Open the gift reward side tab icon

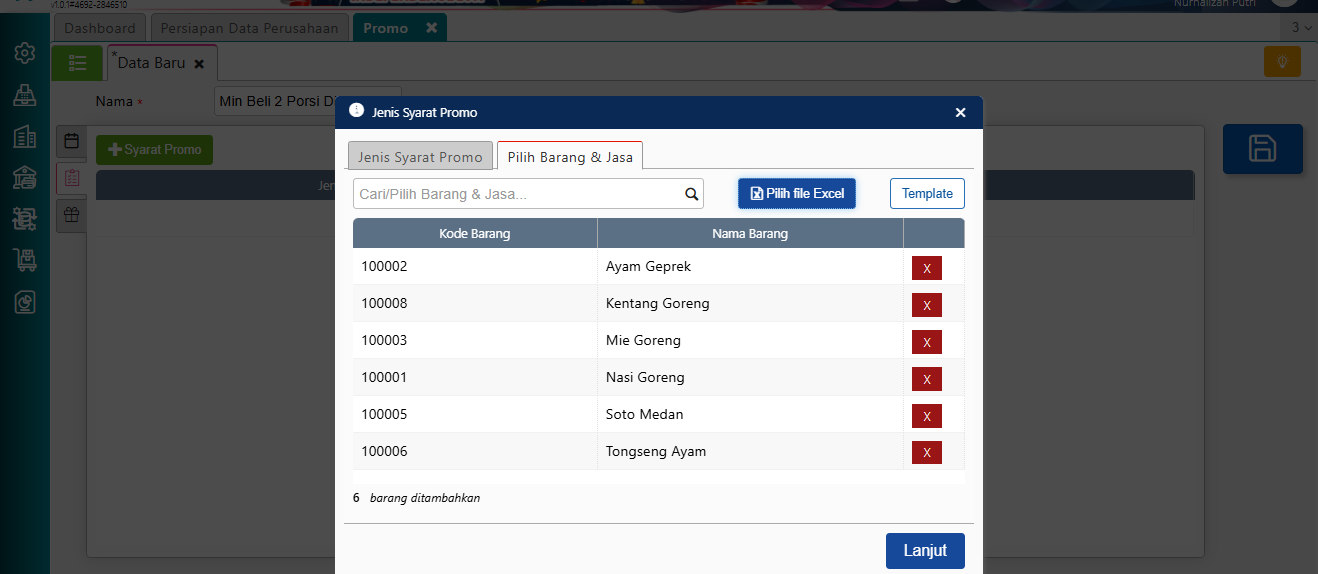[x=72, y=214]
